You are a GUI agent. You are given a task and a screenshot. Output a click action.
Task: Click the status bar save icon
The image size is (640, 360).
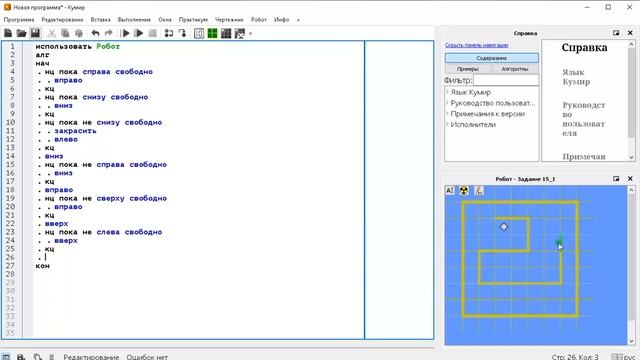tap(21, 357)
